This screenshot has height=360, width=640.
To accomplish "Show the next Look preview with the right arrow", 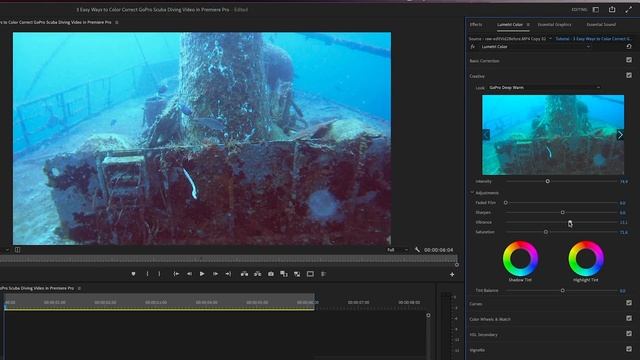I will (620, 135).
